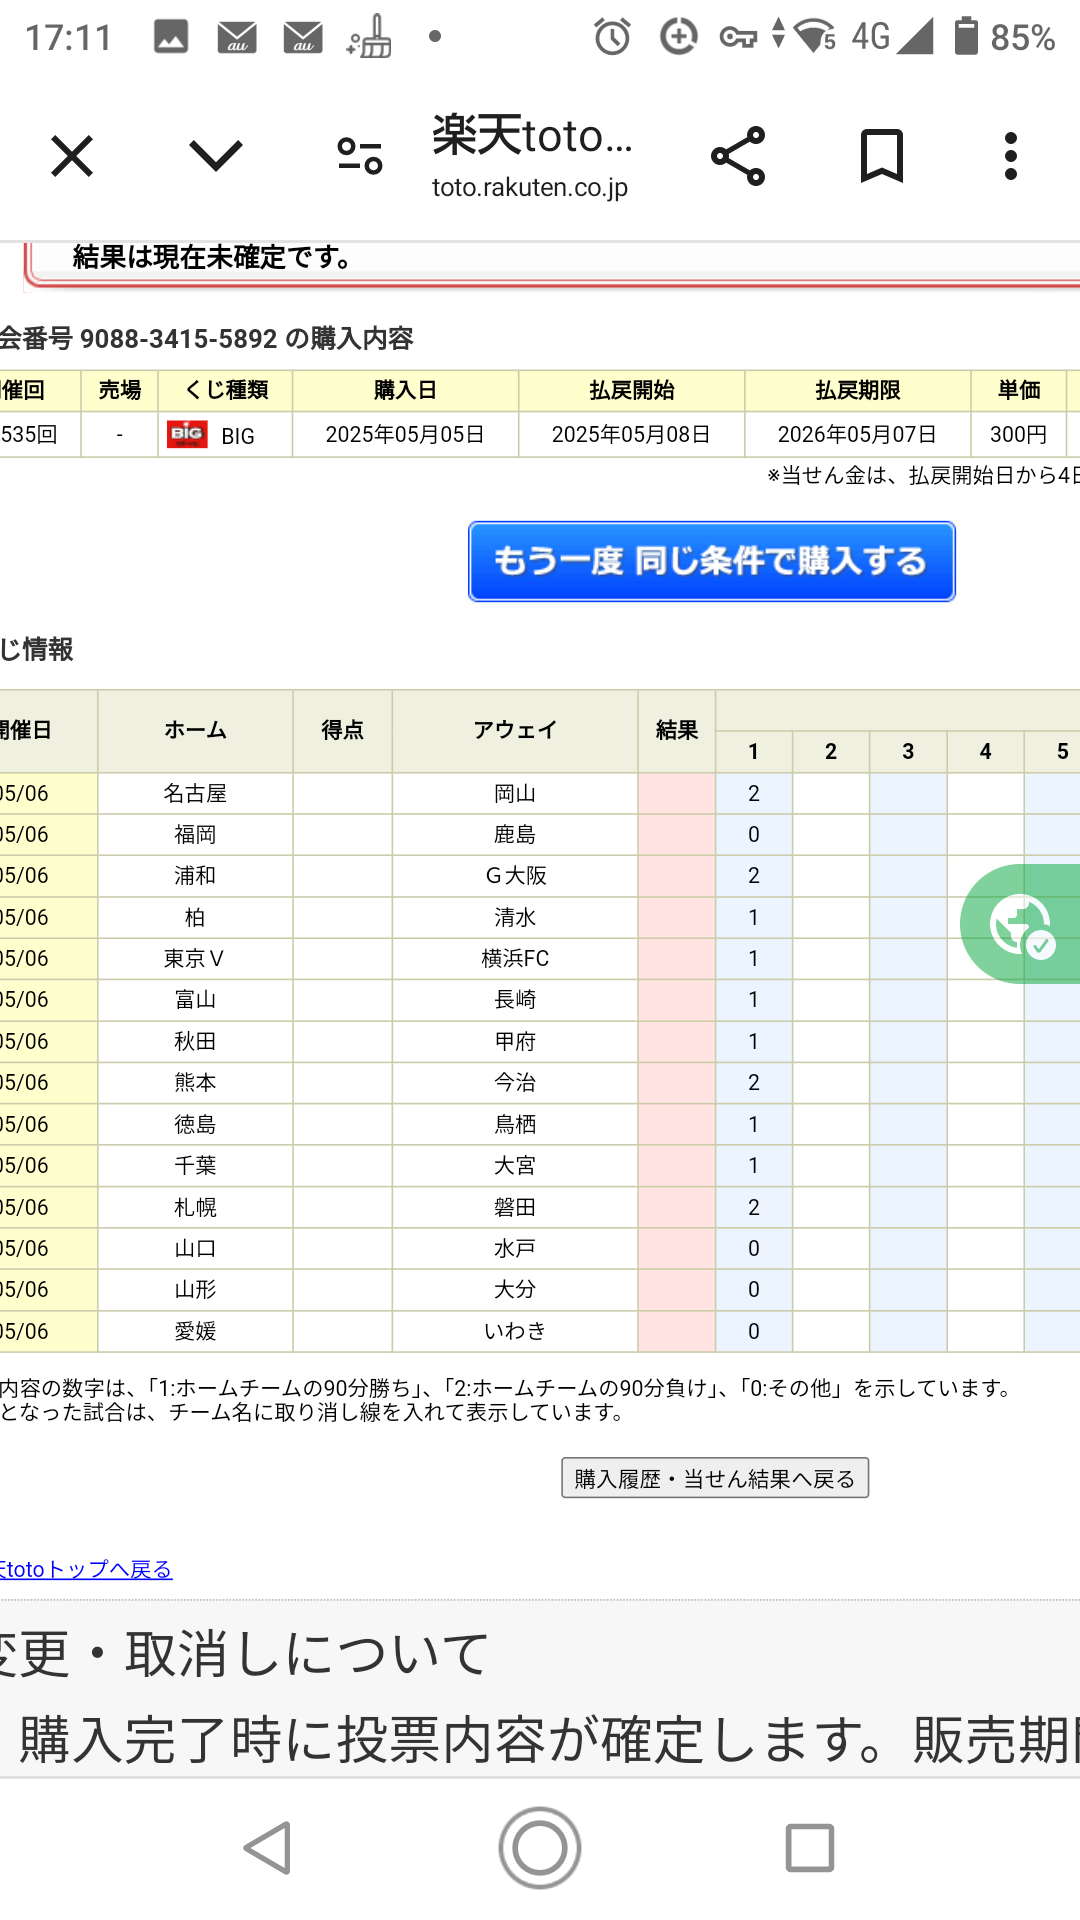Select home team 富山

tap(195, 1000)
